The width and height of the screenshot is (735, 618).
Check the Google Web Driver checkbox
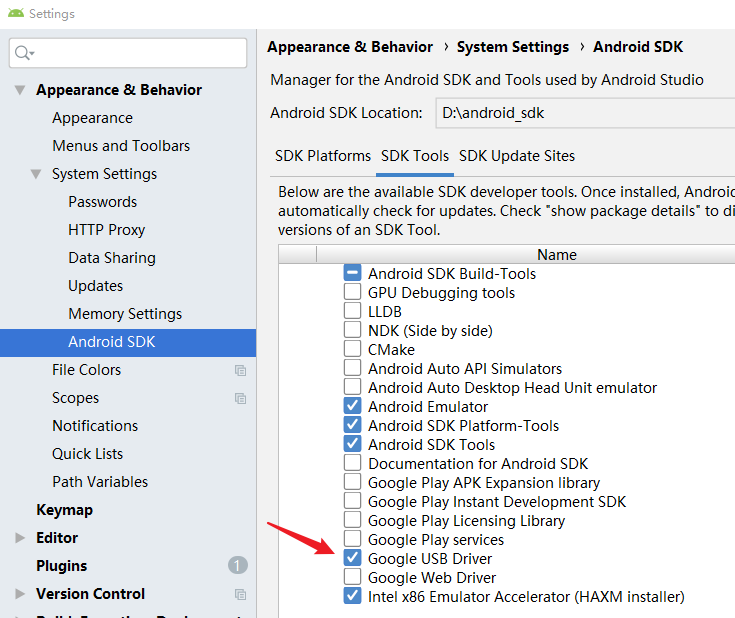[352, 577]
